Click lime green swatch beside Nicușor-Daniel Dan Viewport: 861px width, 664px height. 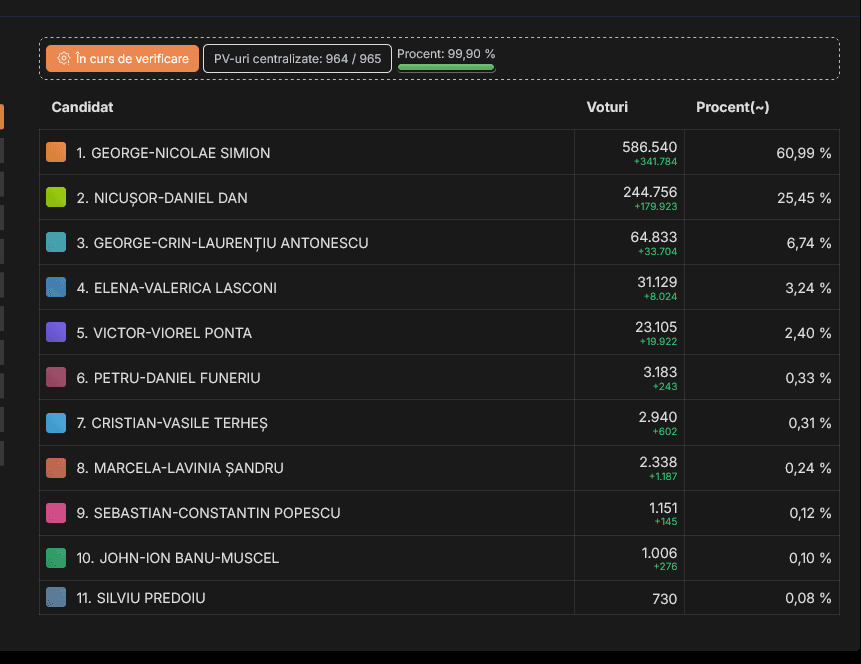click(x=56, y=197)
